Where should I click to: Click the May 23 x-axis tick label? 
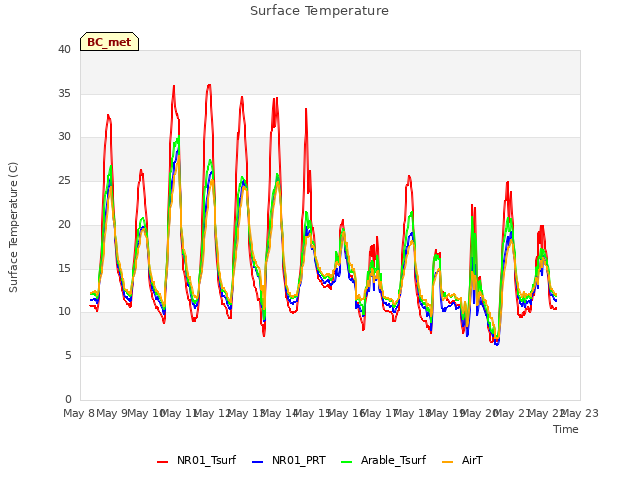579,413
